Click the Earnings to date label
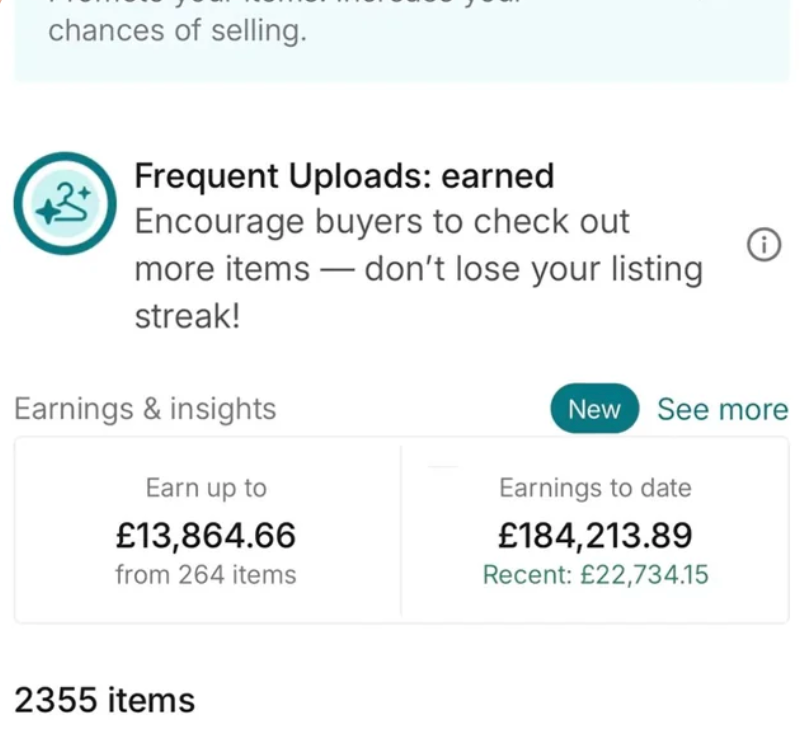 pos(595,488)
